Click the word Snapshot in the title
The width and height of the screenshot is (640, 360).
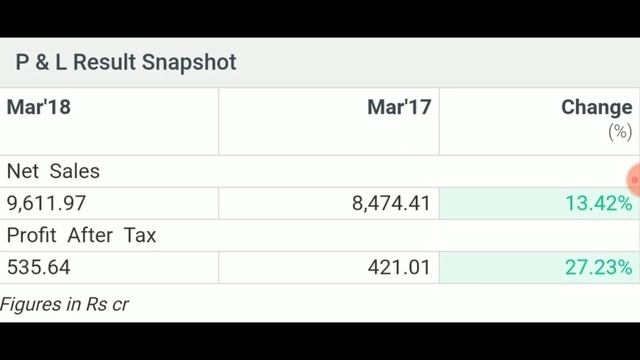(189, 62)
